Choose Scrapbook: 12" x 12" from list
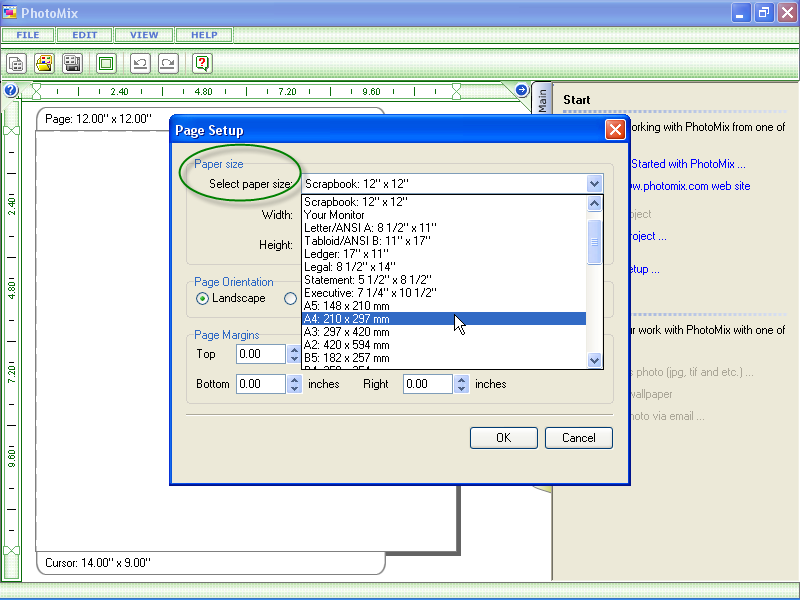 444,202
